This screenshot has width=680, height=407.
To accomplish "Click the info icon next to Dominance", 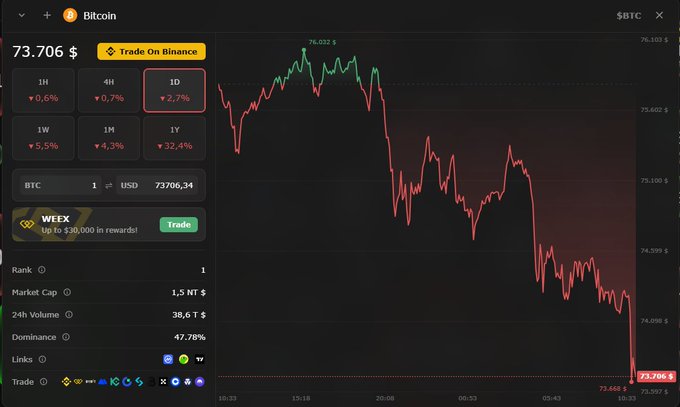I will pyautogui.click(x=66, y=337).
